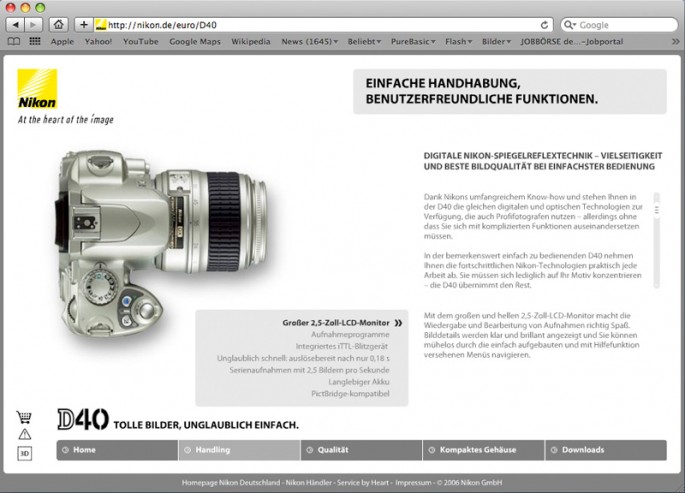The height and width of the screenshot is (493, 685).
Task: Open the Google Maps bookmark
Action: click(x=195, y=41)
